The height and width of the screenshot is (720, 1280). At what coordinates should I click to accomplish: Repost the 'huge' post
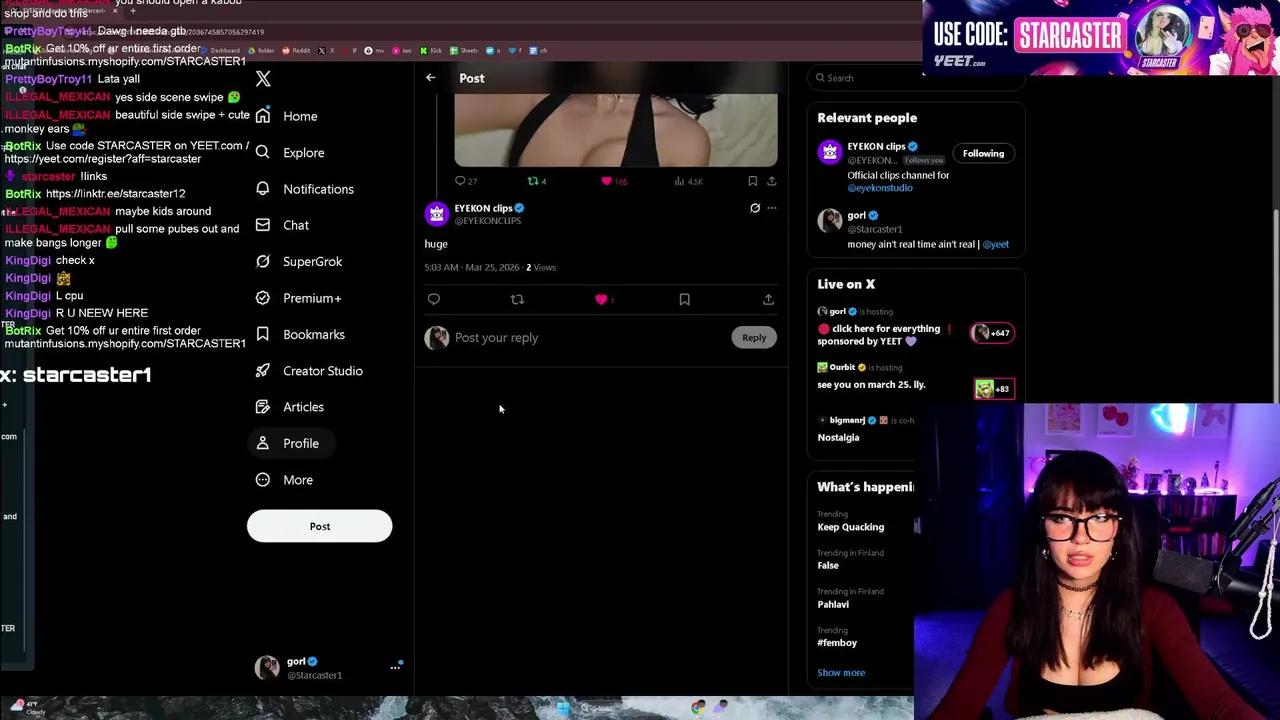tap(517, 299)
